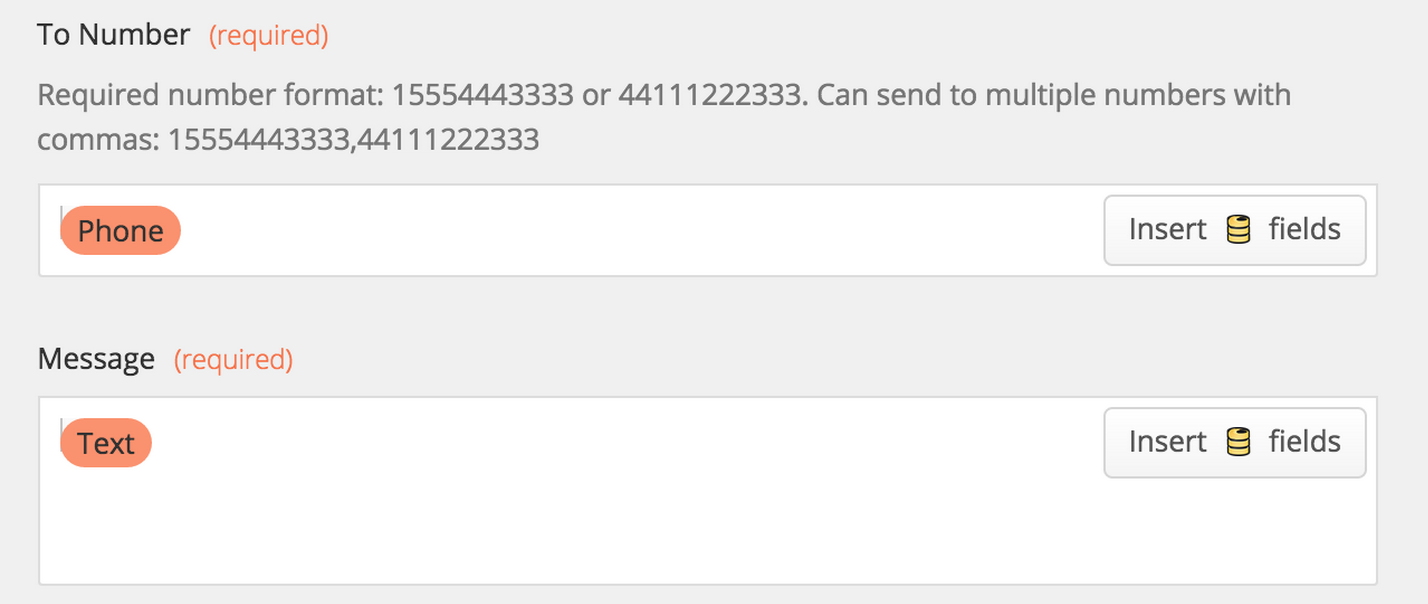
Task: Click the comma-separated example 15554443333,44111222333
Action: 353,139
